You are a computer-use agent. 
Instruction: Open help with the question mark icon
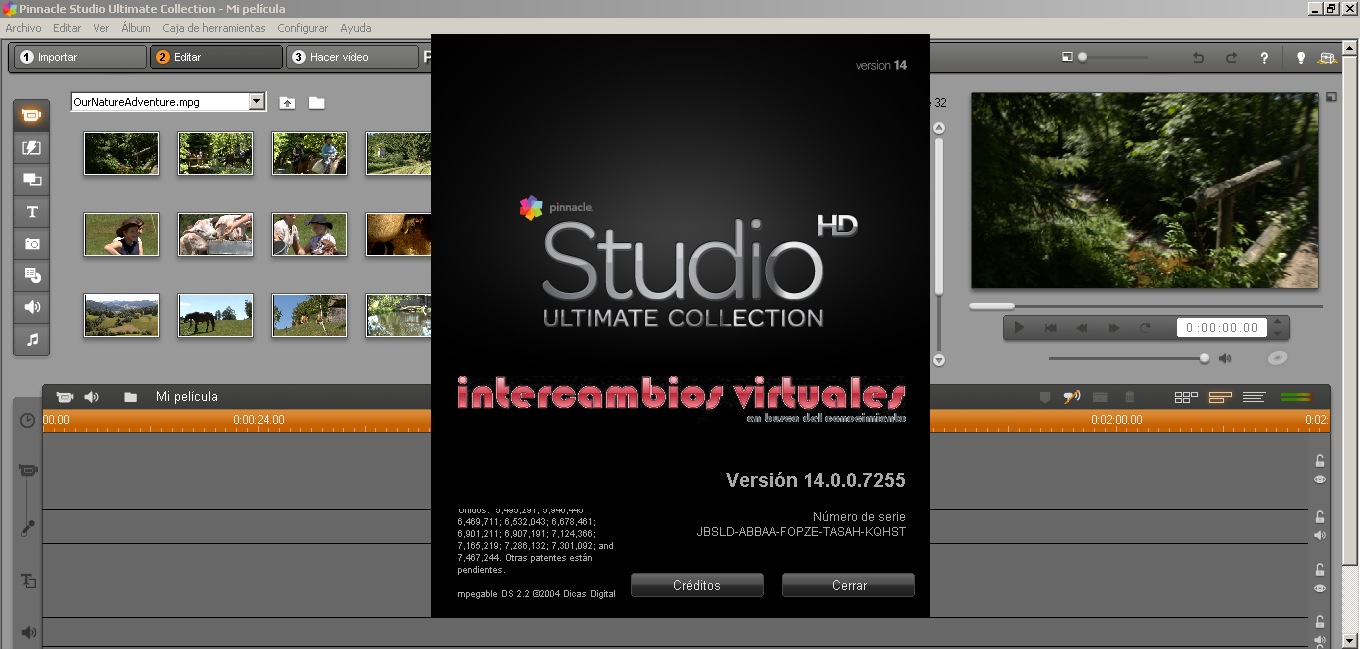point(1264,58)
